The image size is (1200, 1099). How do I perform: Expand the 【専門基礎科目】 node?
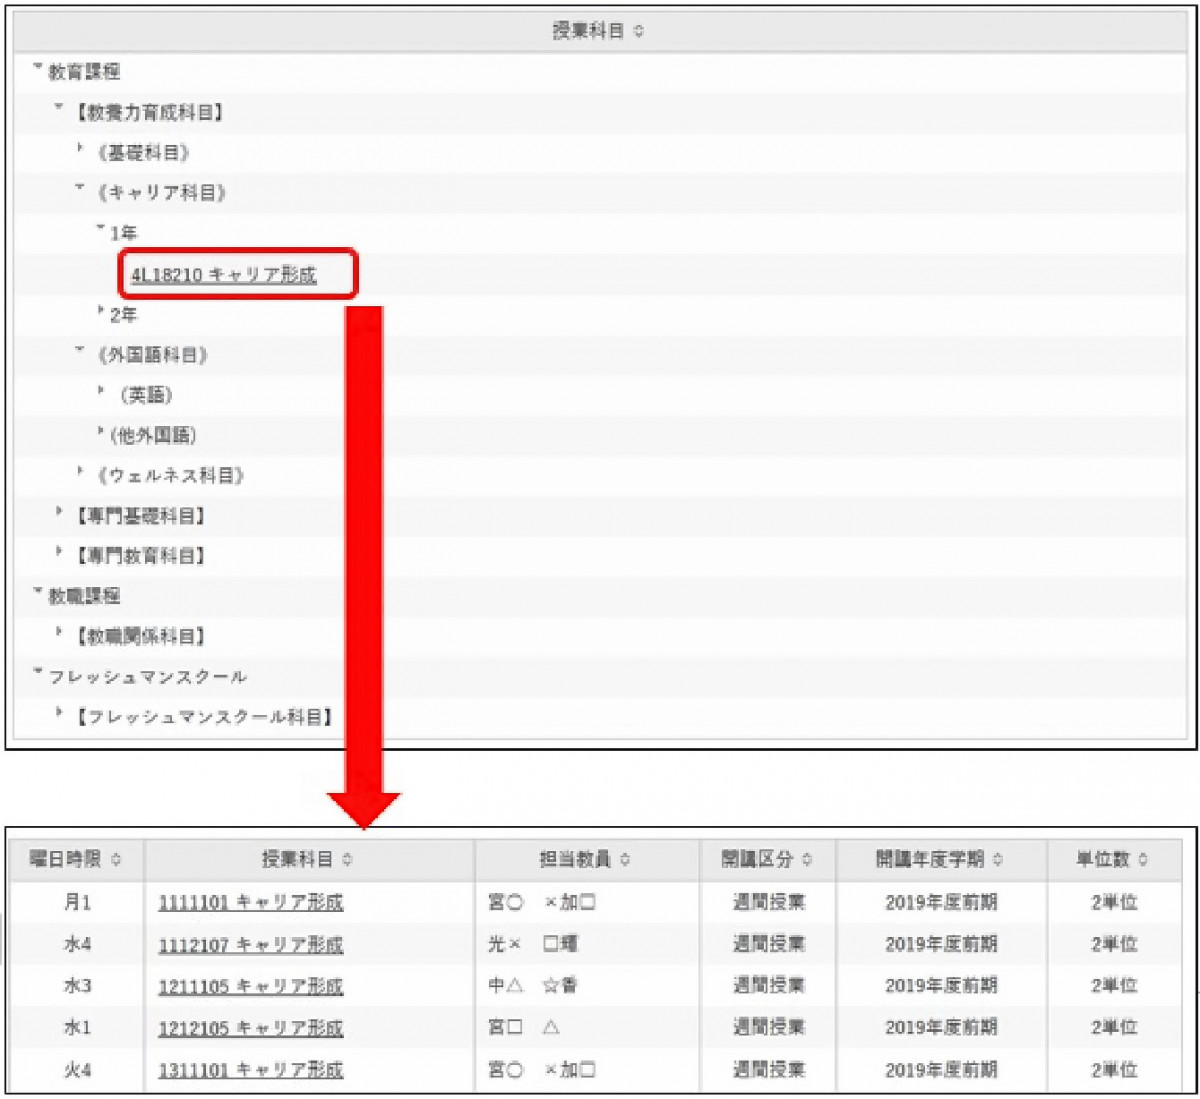60,513
